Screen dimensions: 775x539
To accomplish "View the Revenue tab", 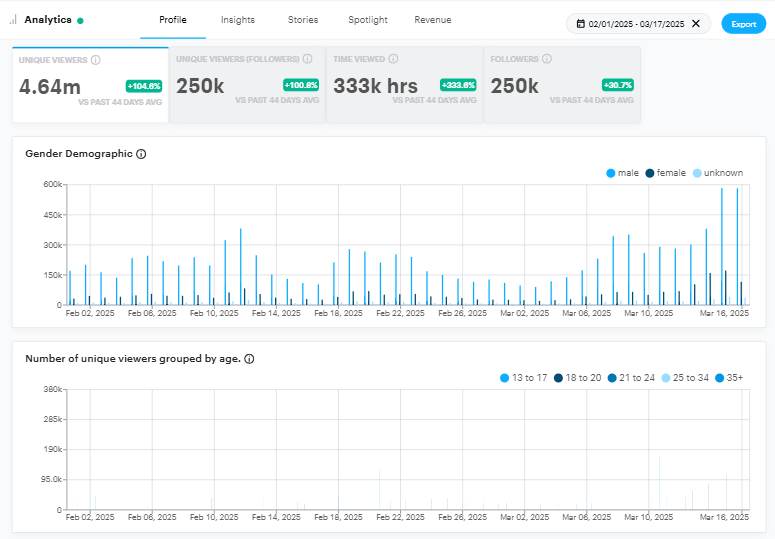I will (x=432, y=20).
